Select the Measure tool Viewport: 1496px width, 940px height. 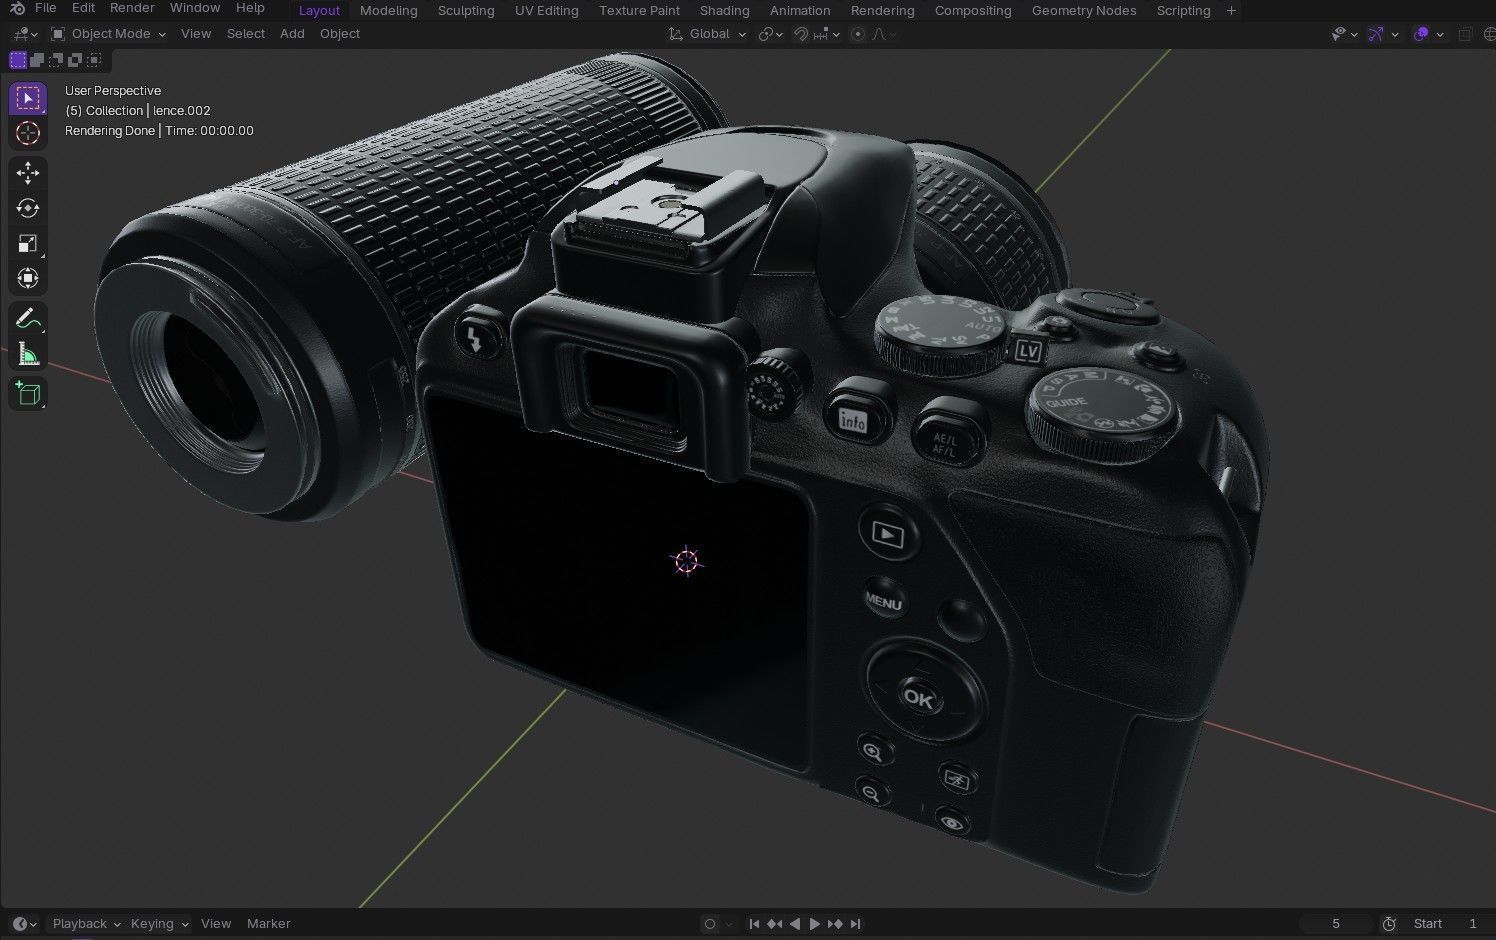pos(28,354)
